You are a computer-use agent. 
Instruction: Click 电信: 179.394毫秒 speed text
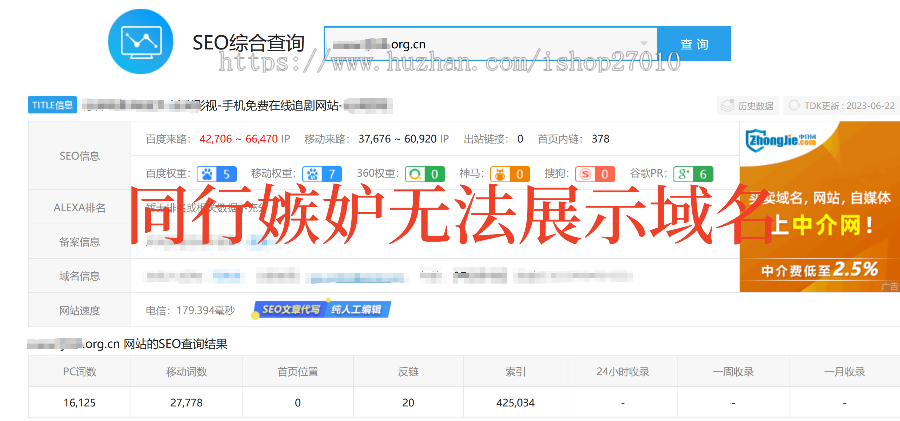tap(191, 311)
